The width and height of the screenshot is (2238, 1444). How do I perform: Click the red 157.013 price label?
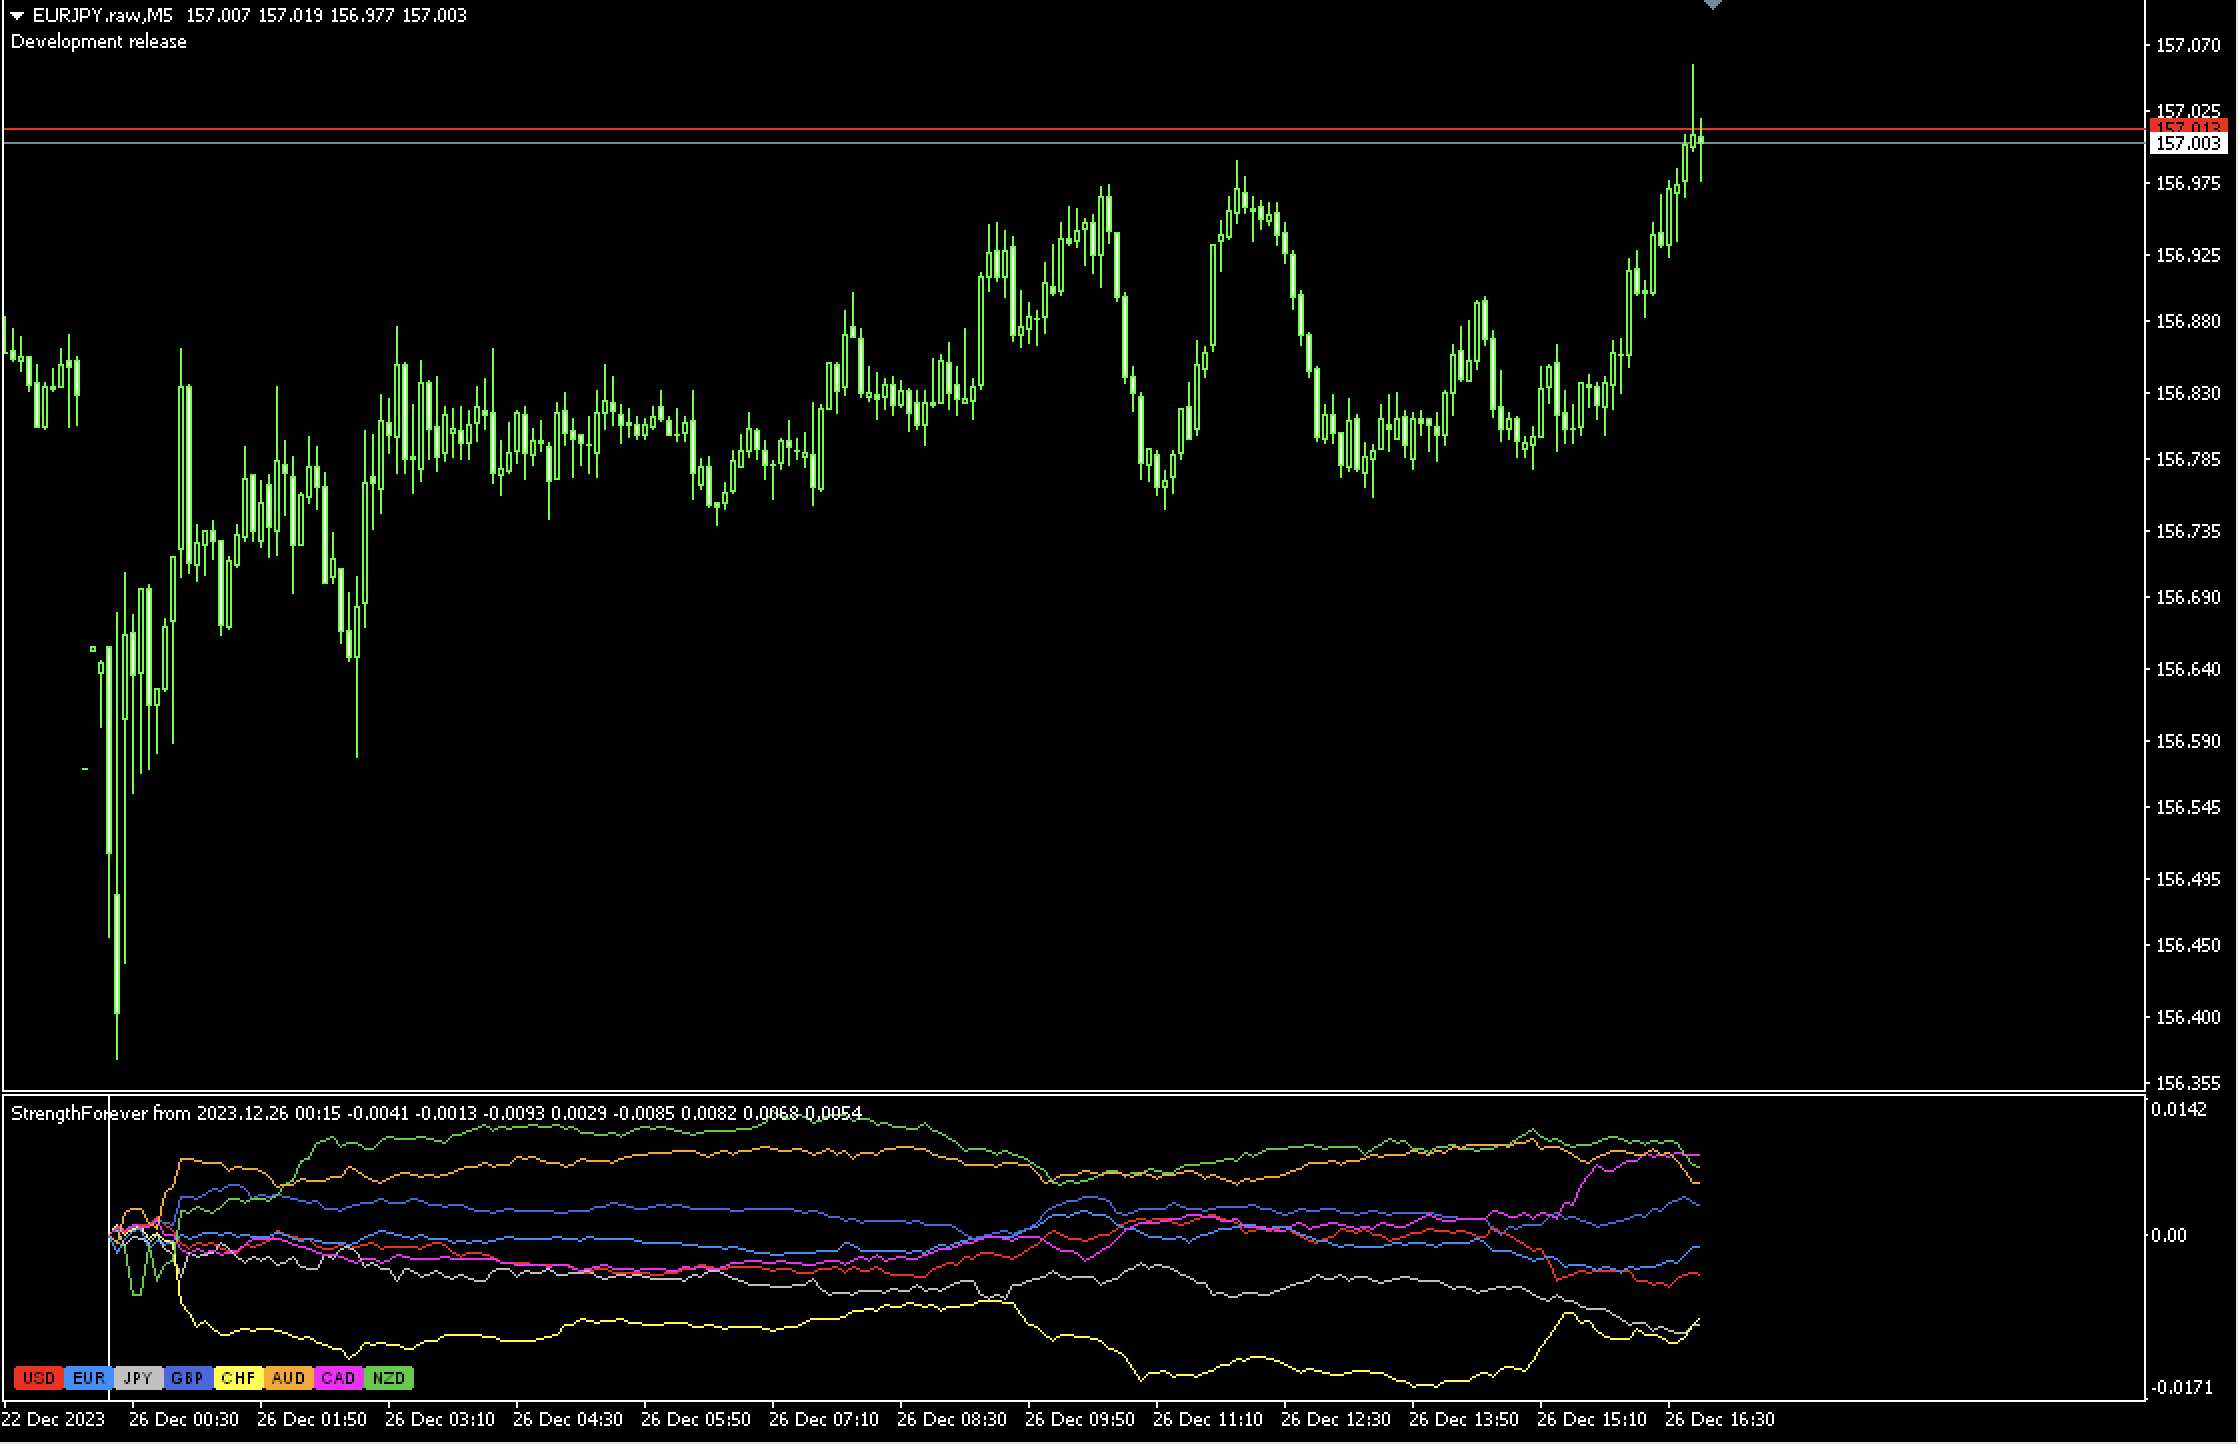pos(2188,127)
